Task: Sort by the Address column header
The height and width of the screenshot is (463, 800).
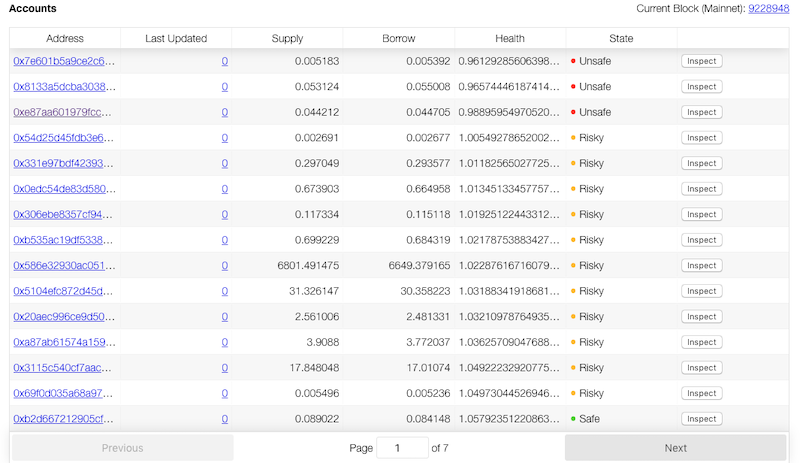Action: coord(65,38)
